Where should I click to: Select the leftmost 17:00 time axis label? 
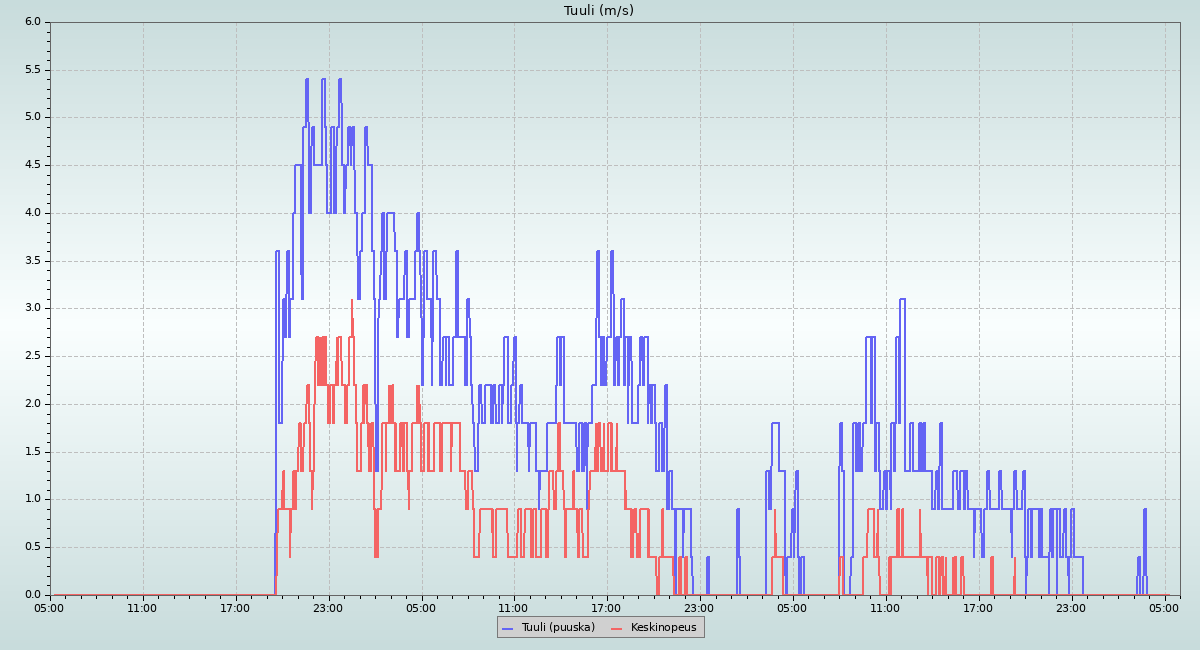tap(236, 608)
